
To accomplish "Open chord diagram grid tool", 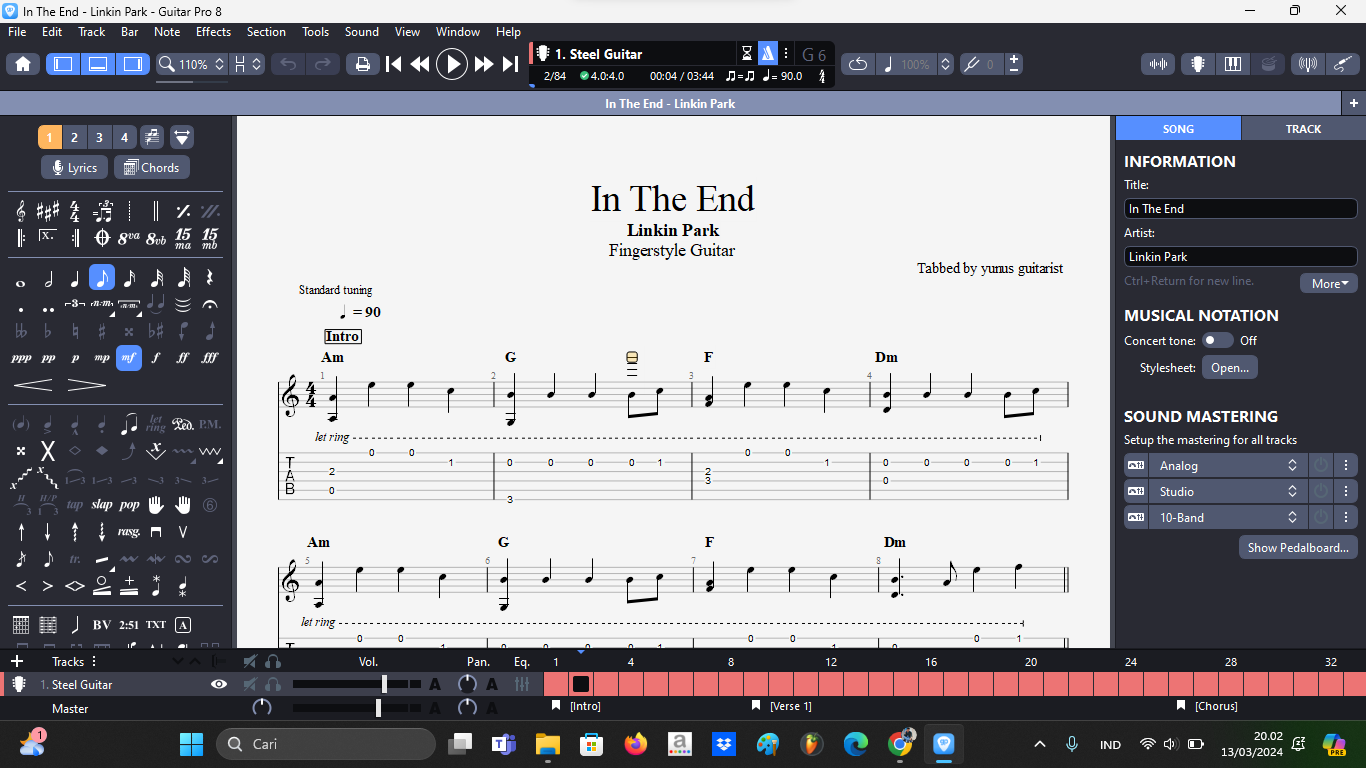I will tap(21, 625).
